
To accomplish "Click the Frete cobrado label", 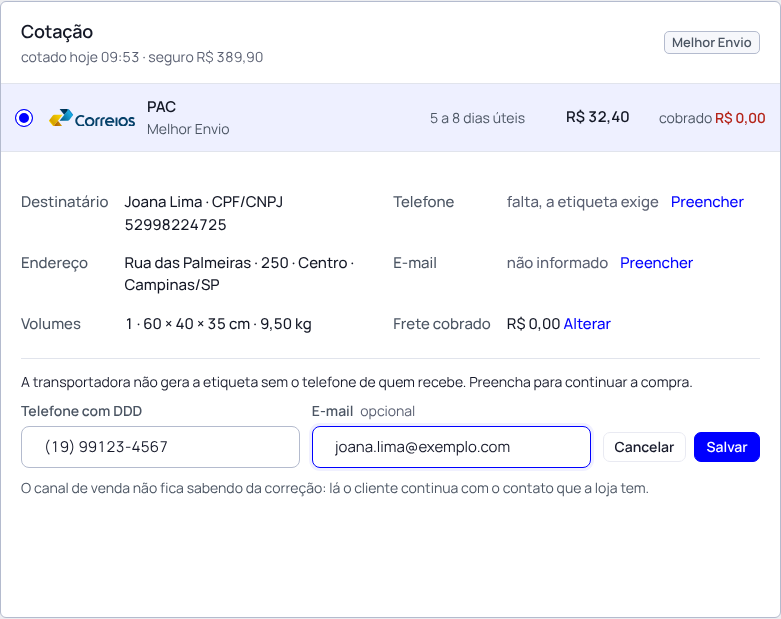I will (x=441, y=324).
